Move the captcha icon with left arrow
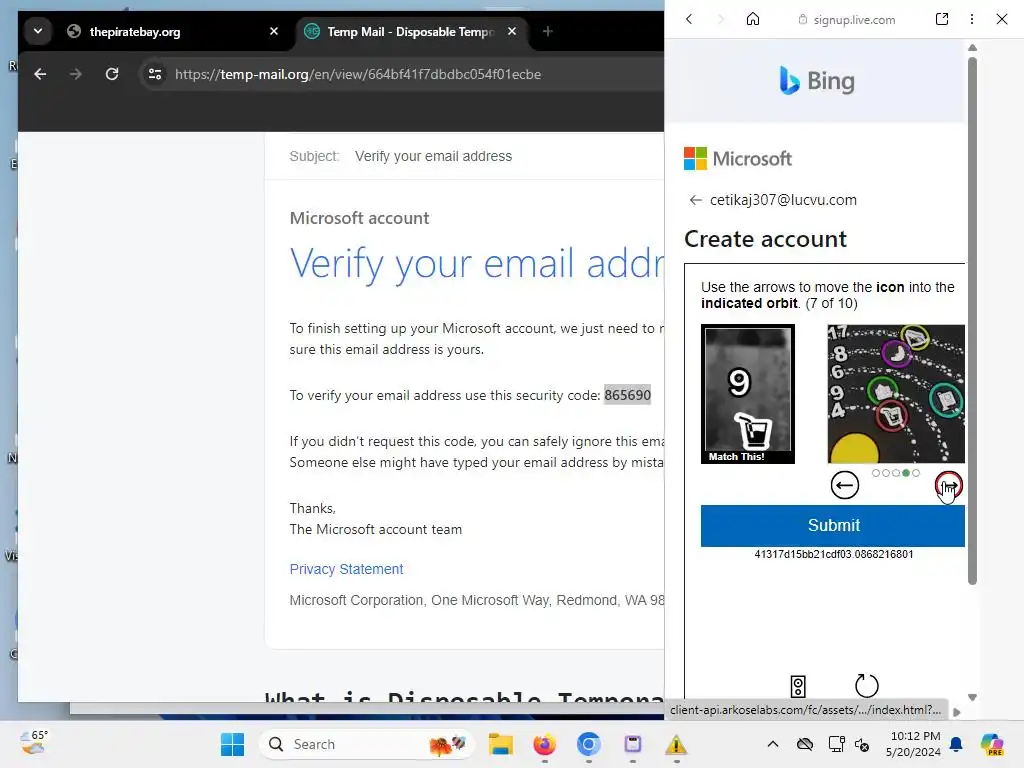The image size is (1024, 768). pos(844,485)
